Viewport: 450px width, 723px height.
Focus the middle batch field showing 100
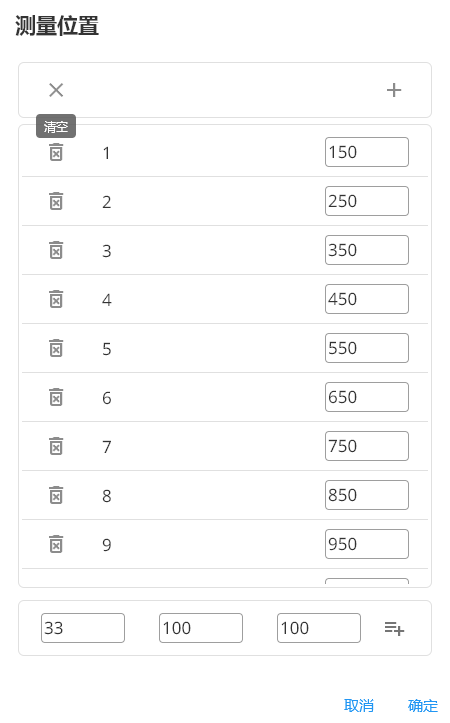click(x=201, y=628)
